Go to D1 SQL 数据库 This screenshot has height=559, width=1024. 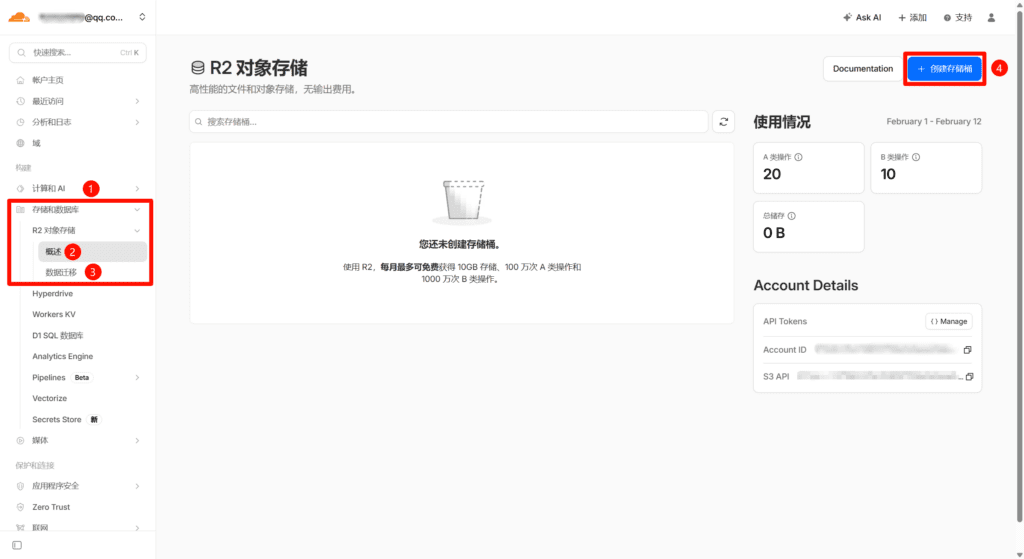click(58, 336)
